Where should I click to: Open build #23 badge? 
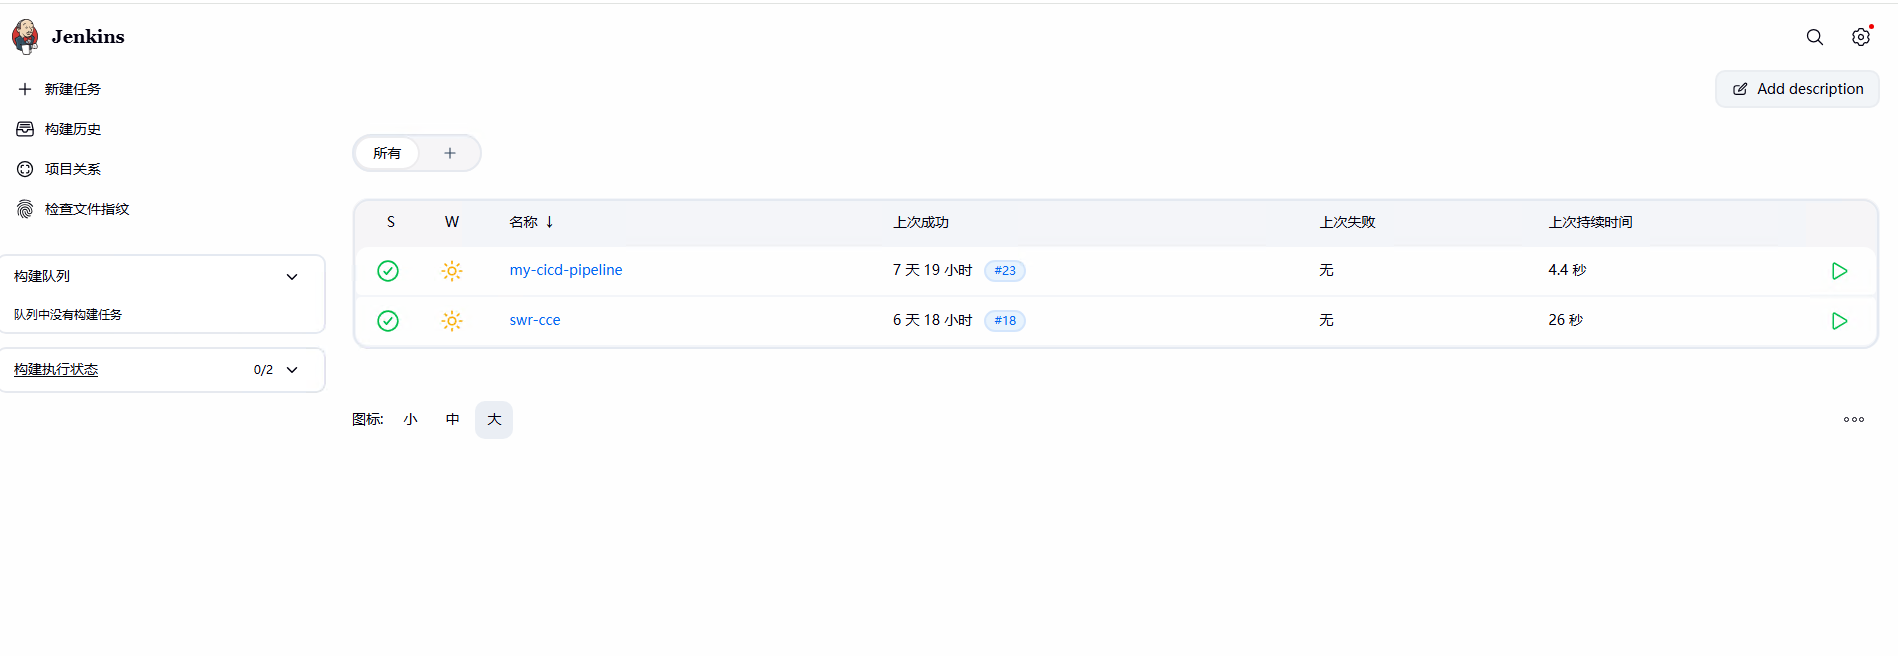coord(1005,271)
